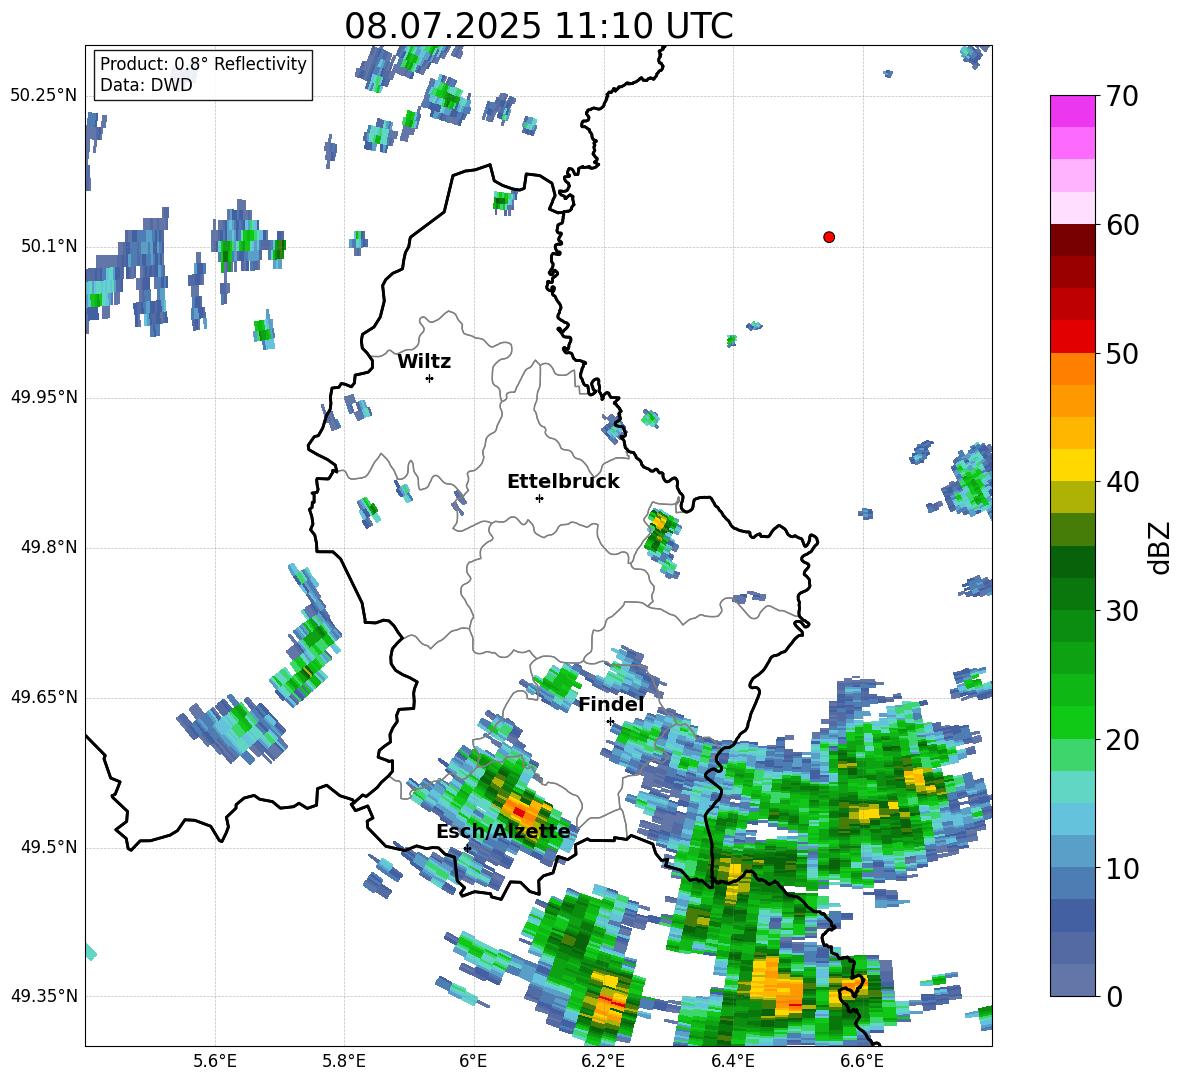Click the 5.6°E longitude label
Viewport: 1184px width, 1081px height.
215,1061
